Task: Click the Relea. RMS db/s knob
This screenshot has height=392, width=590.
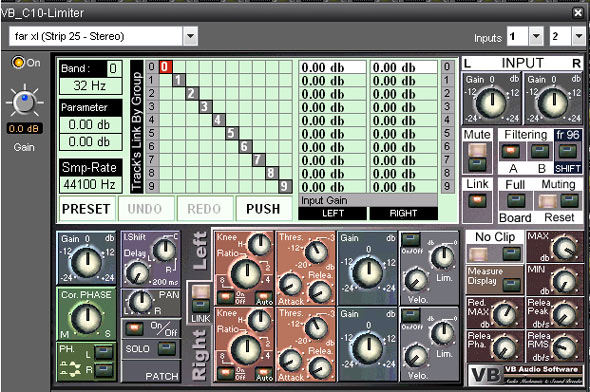Action: click(564, 348)
